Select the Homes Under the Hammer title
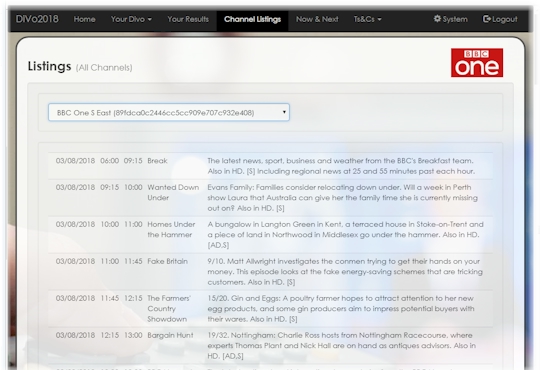The width and height of the screenshot is (540, 370). [x=171, y=229]
